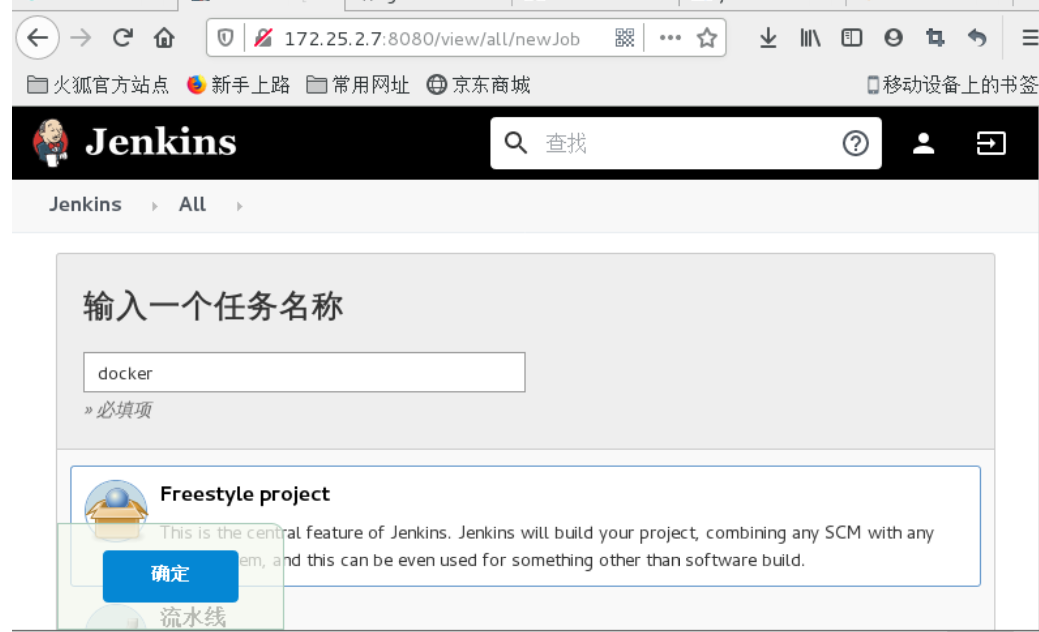Open the tracking protection shield icon
Image resolution: width=1039 pixels, height=632 pixels.
coord(225,38)
